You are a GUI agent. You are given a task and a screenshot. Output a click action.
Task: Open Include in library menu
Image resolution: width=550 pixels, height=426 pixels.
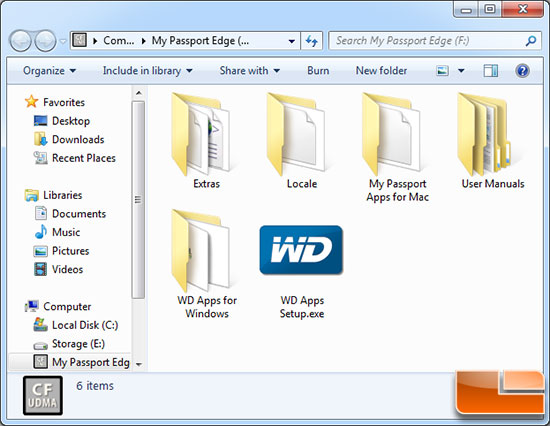coord(147,71)
